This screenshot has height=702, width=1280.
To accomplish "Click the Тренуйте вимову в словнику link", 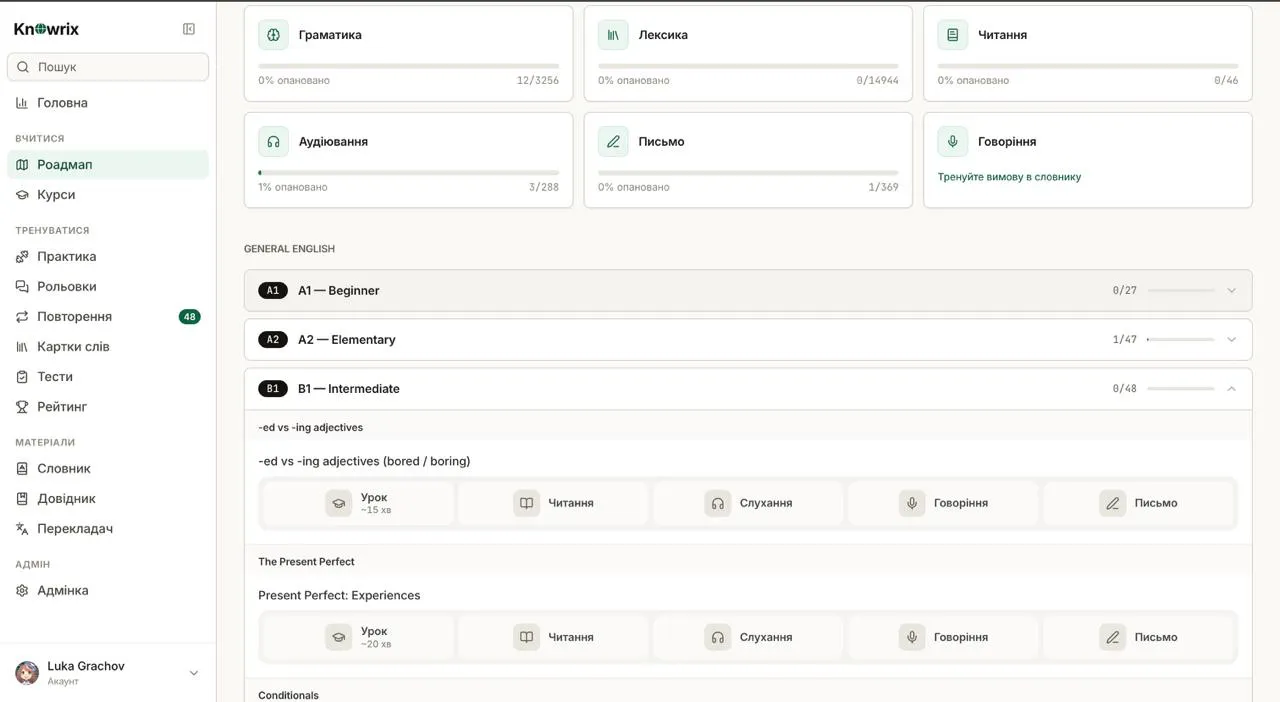I will (1009, 177).
